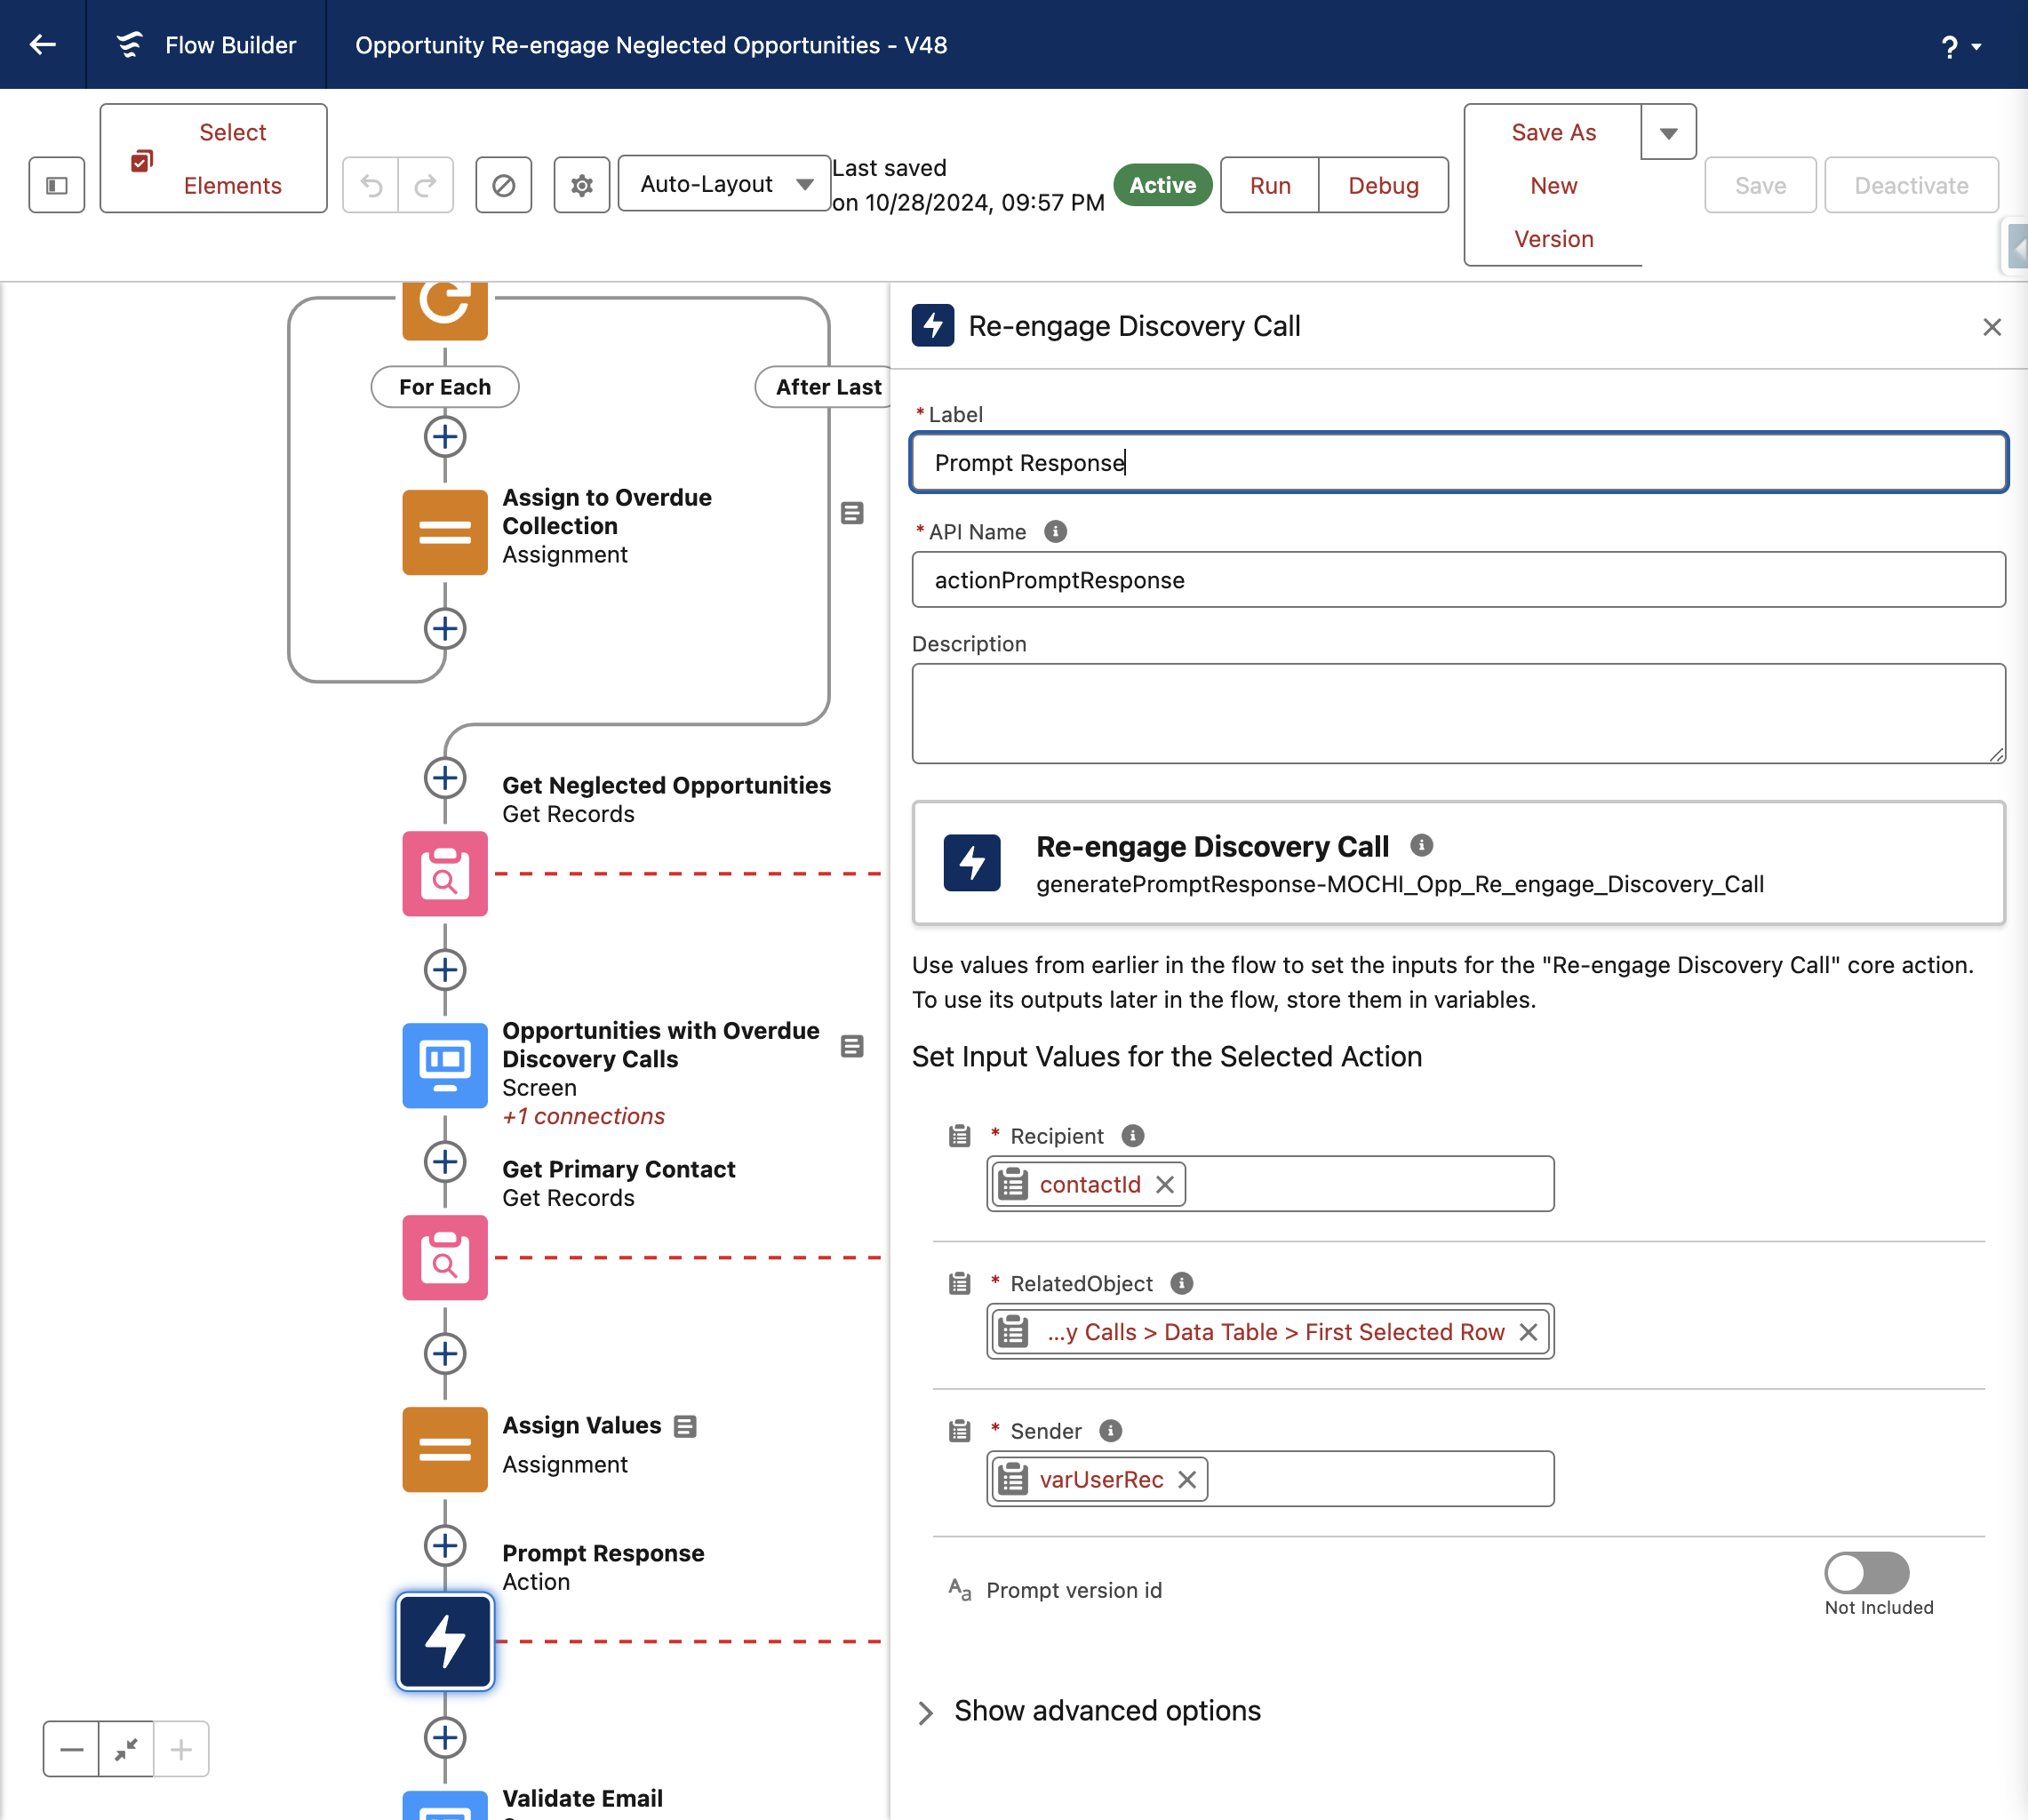Click the Run button
Viewport: 2028px width, 1820px height.
(x=1270, y=185)
